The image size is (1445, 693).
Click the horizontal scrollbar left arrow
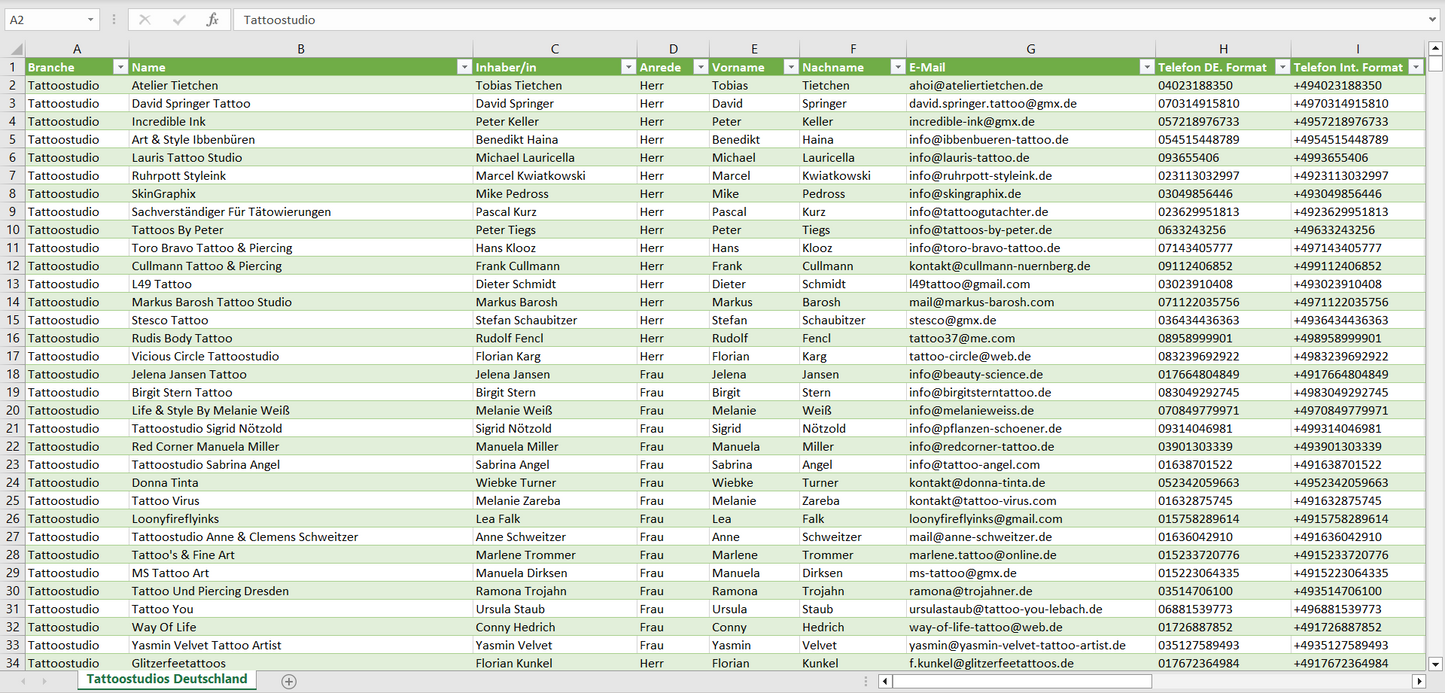[x=885, y=681]
